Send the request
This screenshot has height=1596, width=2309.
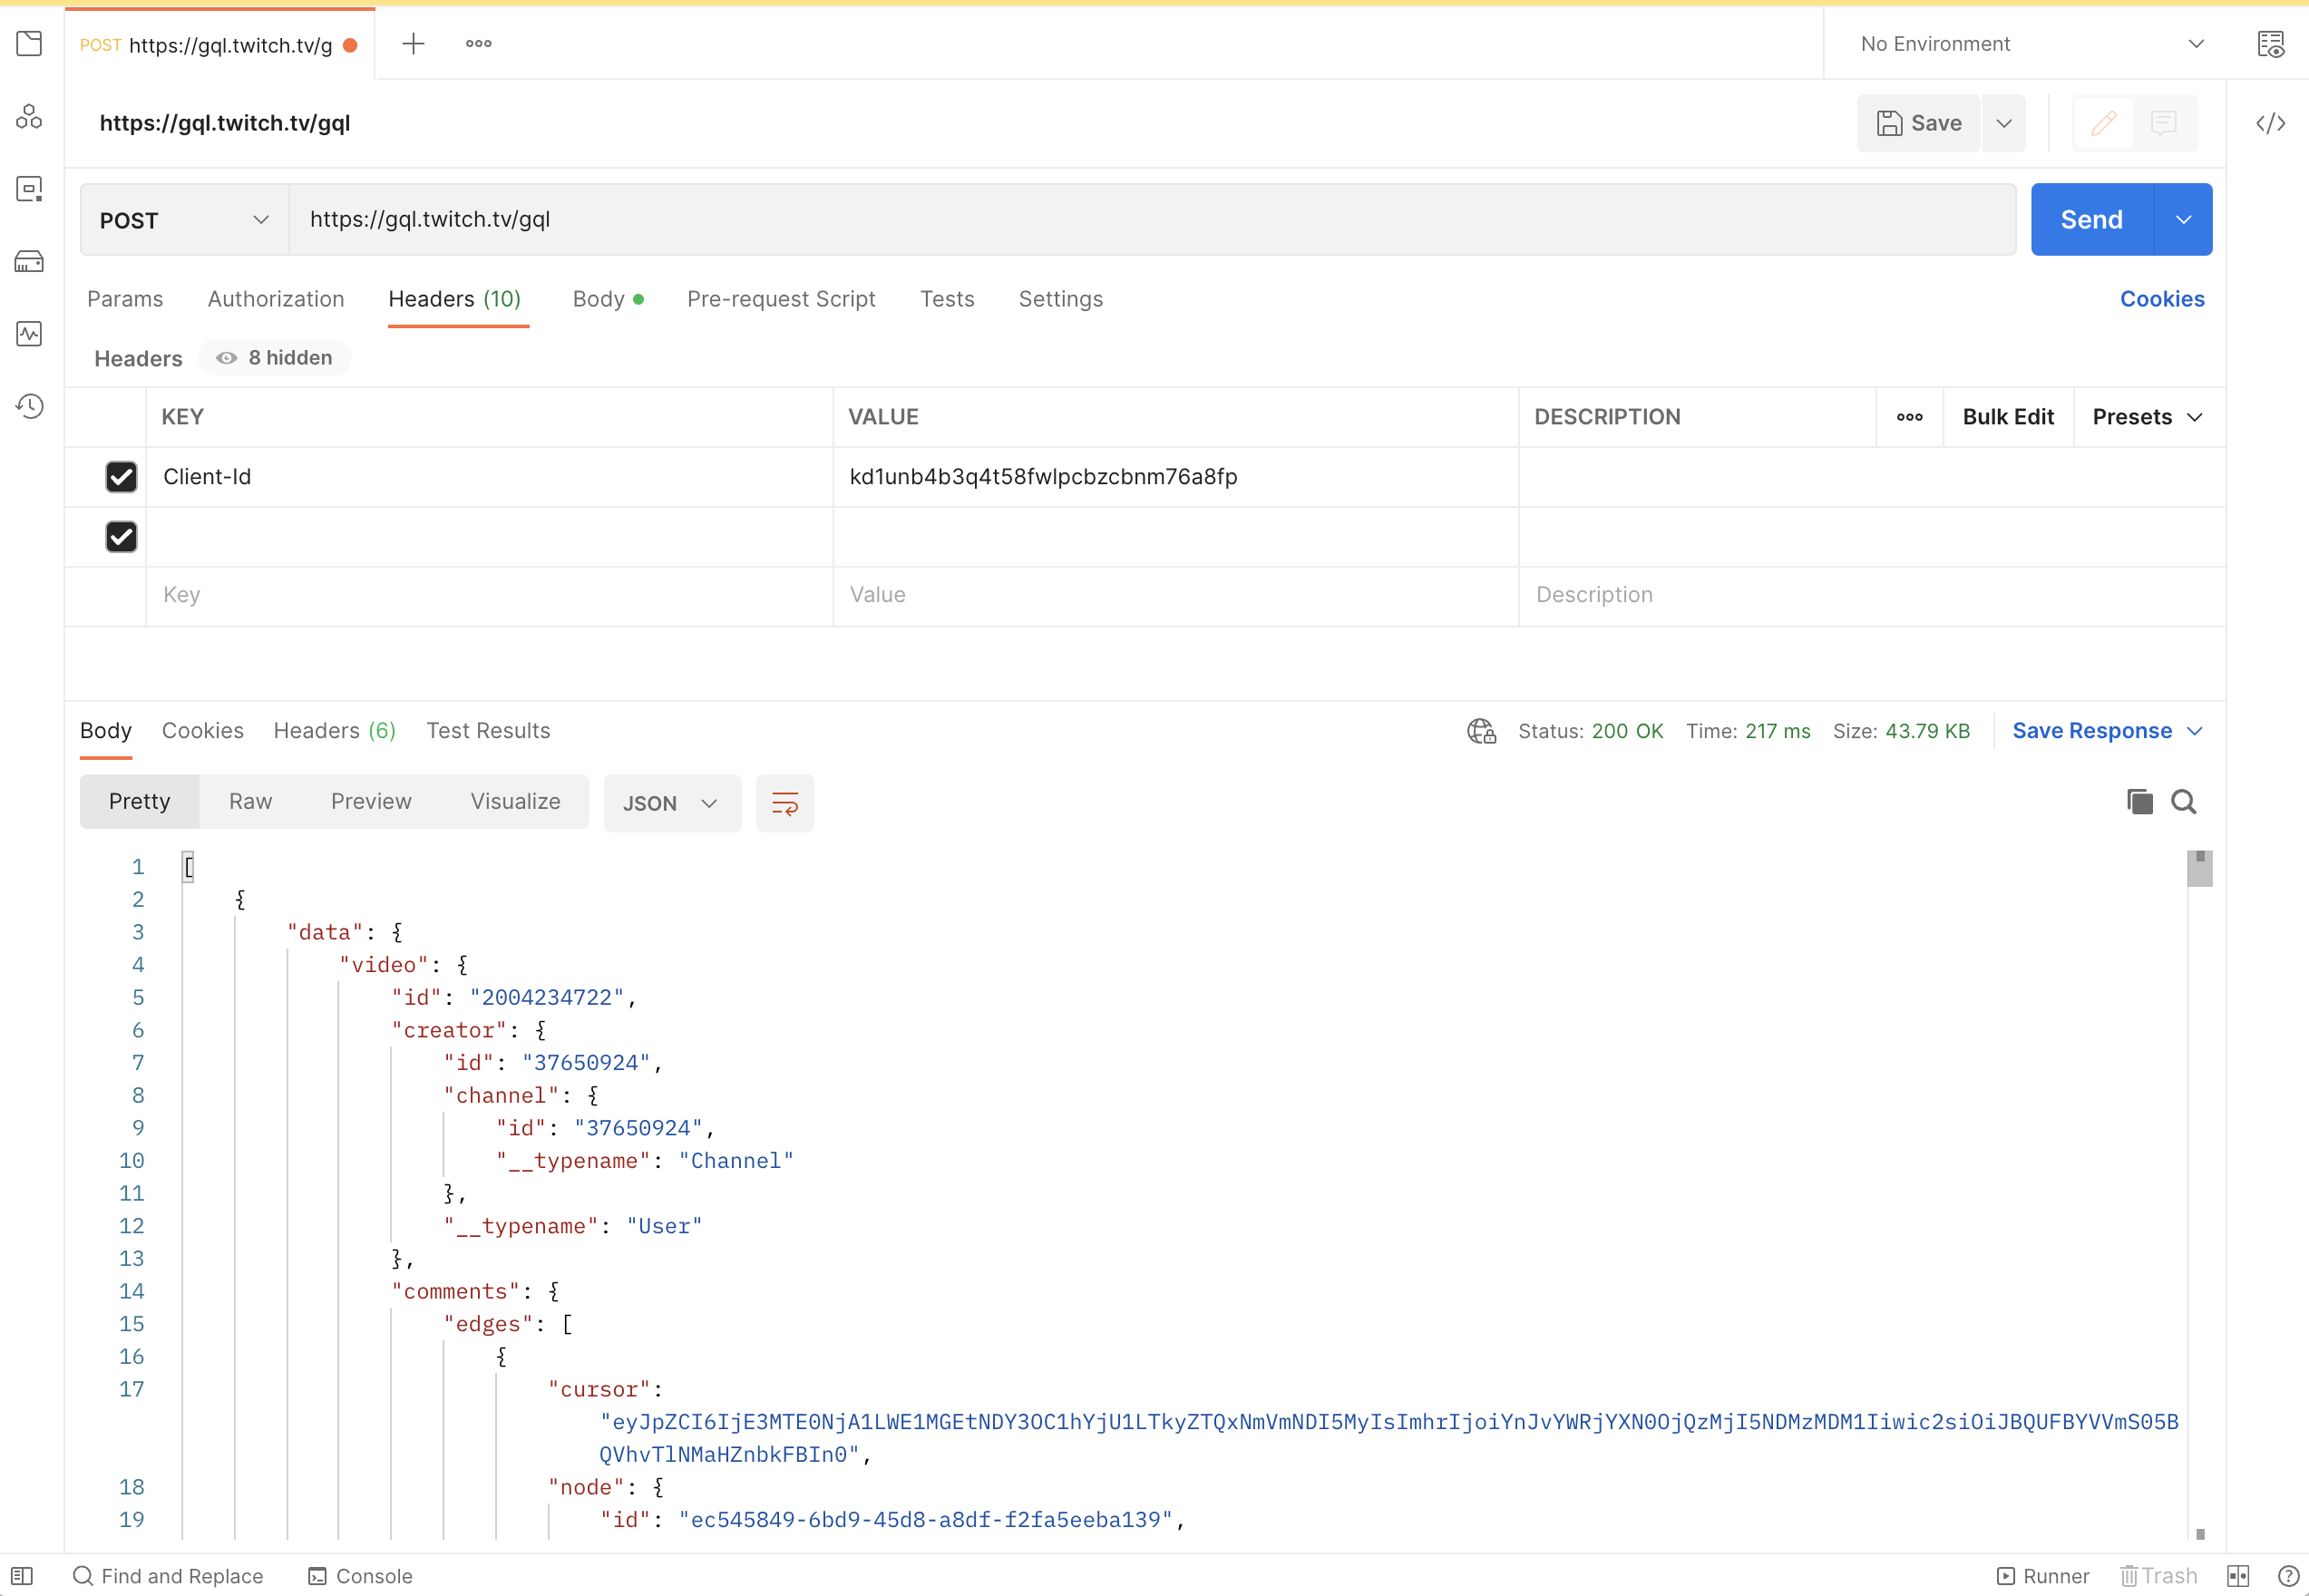point(2092,220)
